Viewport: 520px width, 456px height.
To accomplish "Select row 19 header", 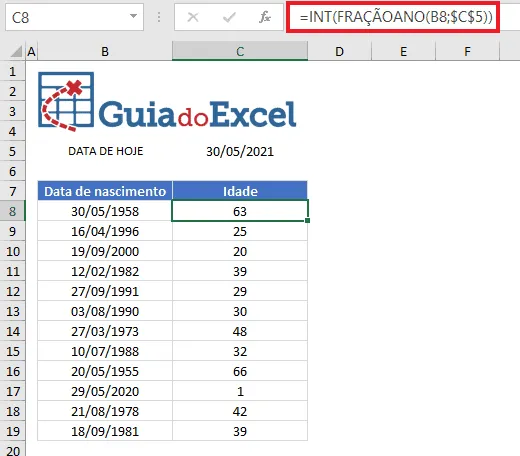I will click(13, 431).
